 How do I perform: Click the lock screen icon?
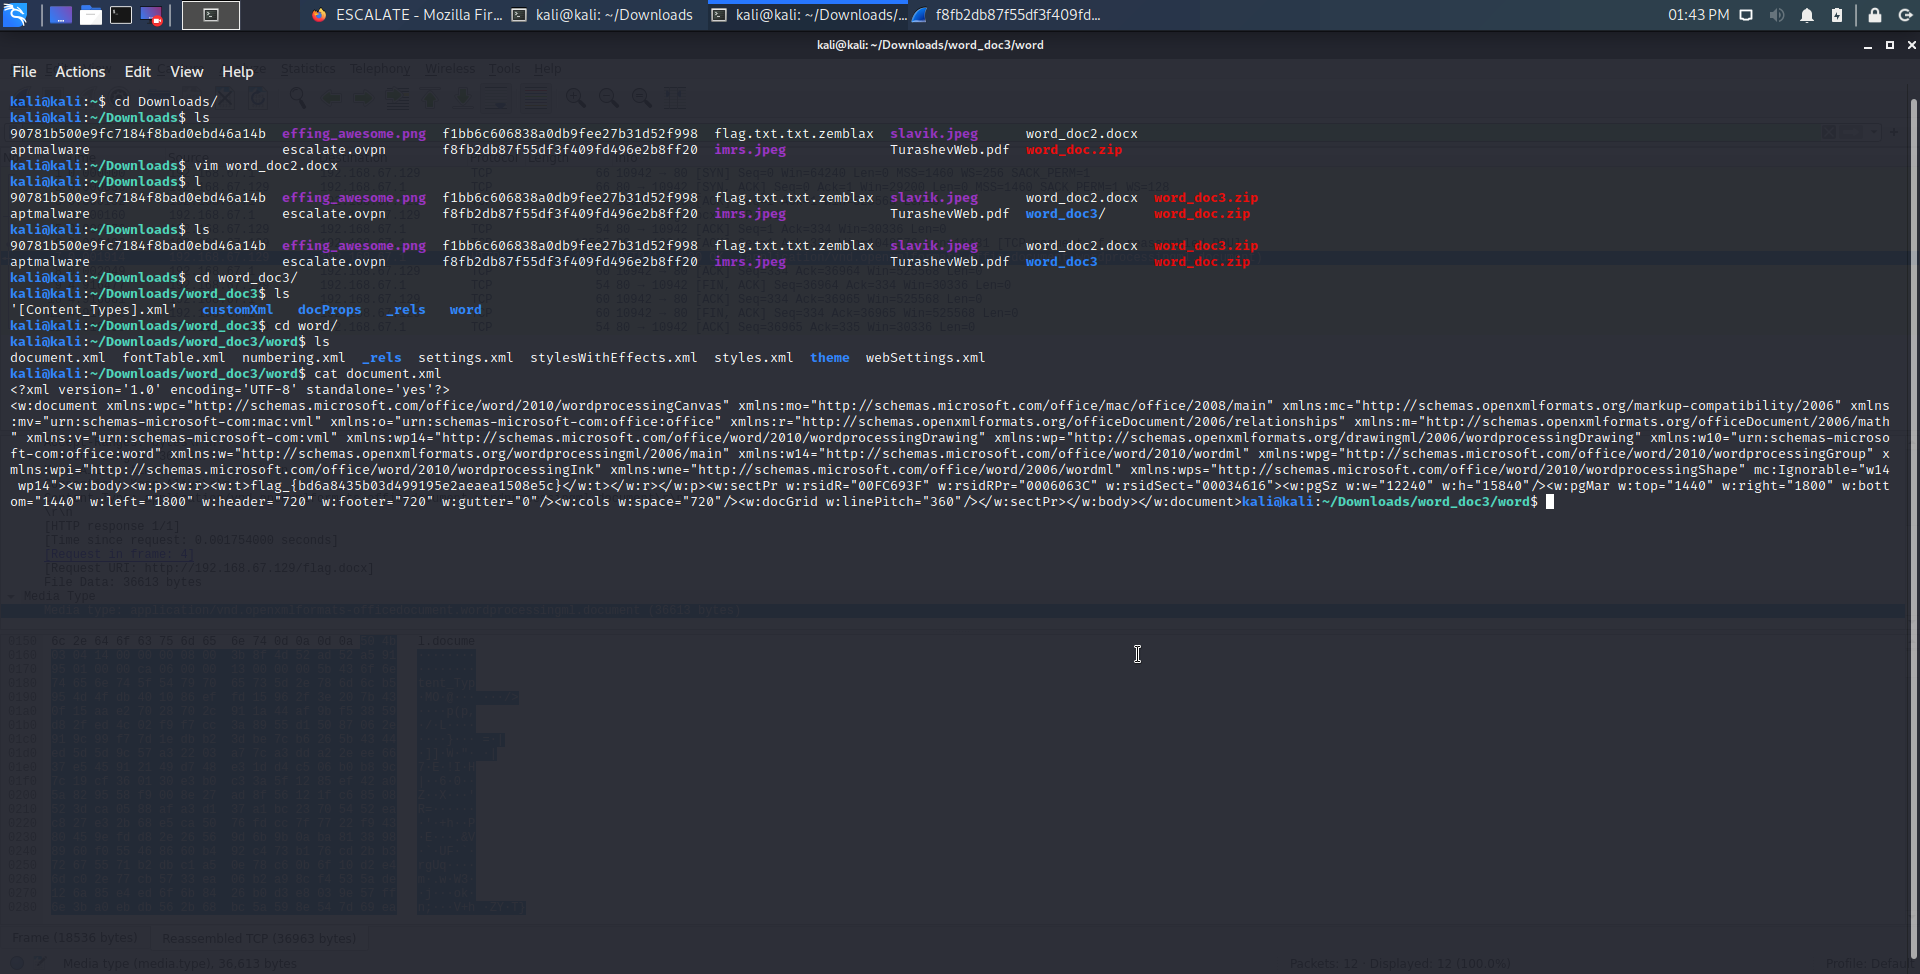point(1875,15)
